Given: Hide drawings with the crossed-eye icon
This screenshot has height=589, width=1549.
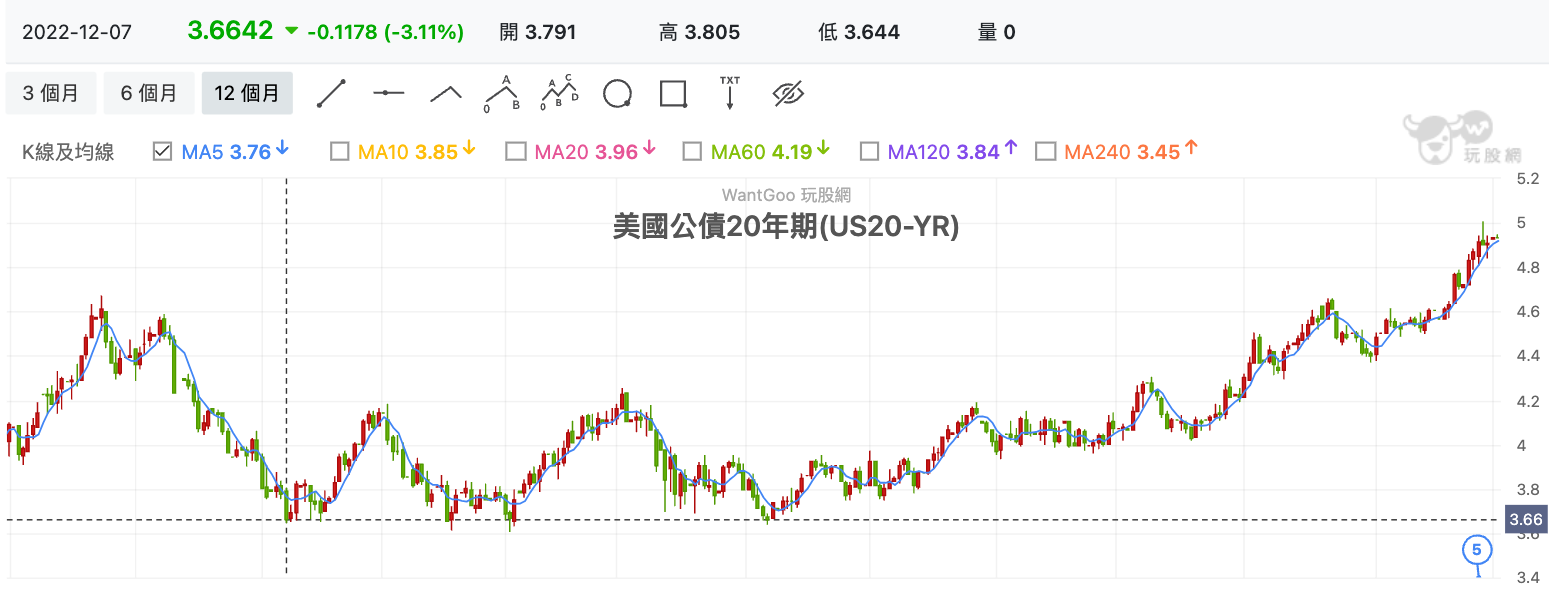Looking at the screenshot, I should coord(788,94).
